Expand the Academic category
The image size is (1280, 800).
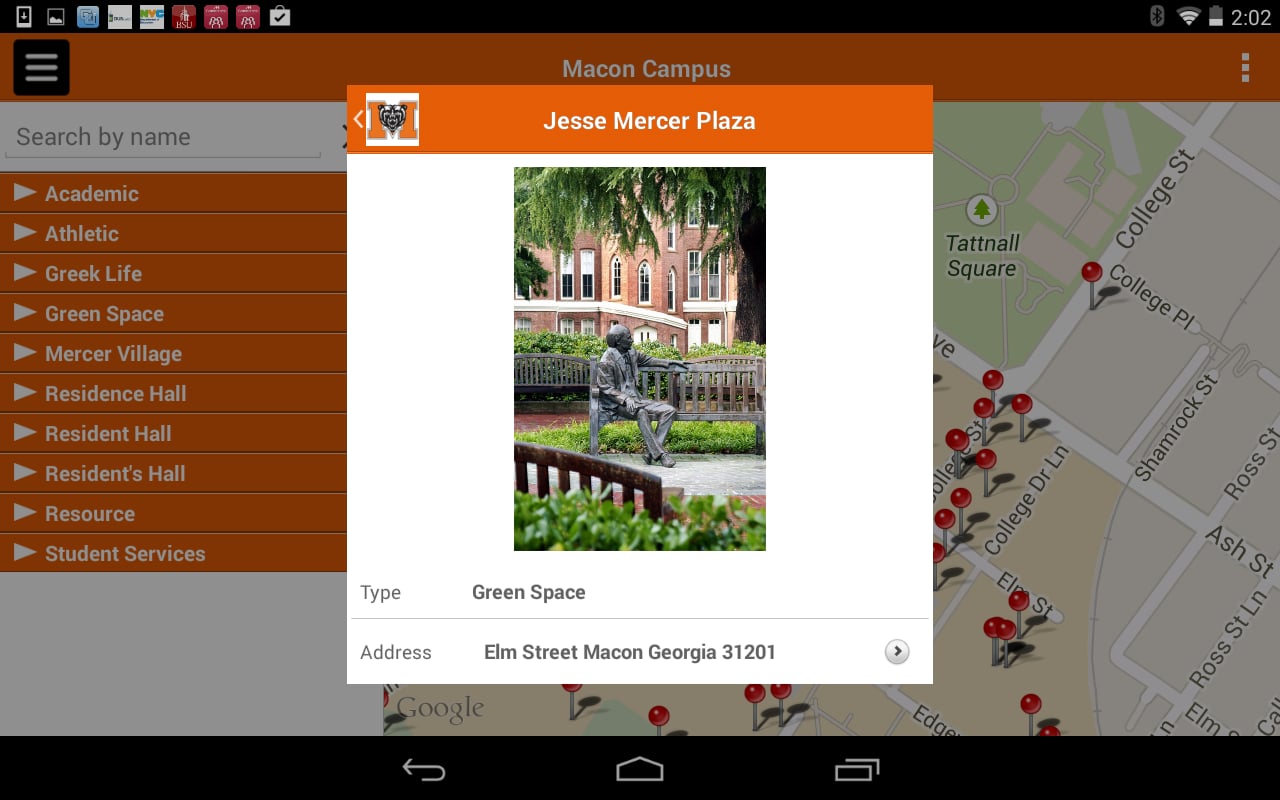(173, 193)
